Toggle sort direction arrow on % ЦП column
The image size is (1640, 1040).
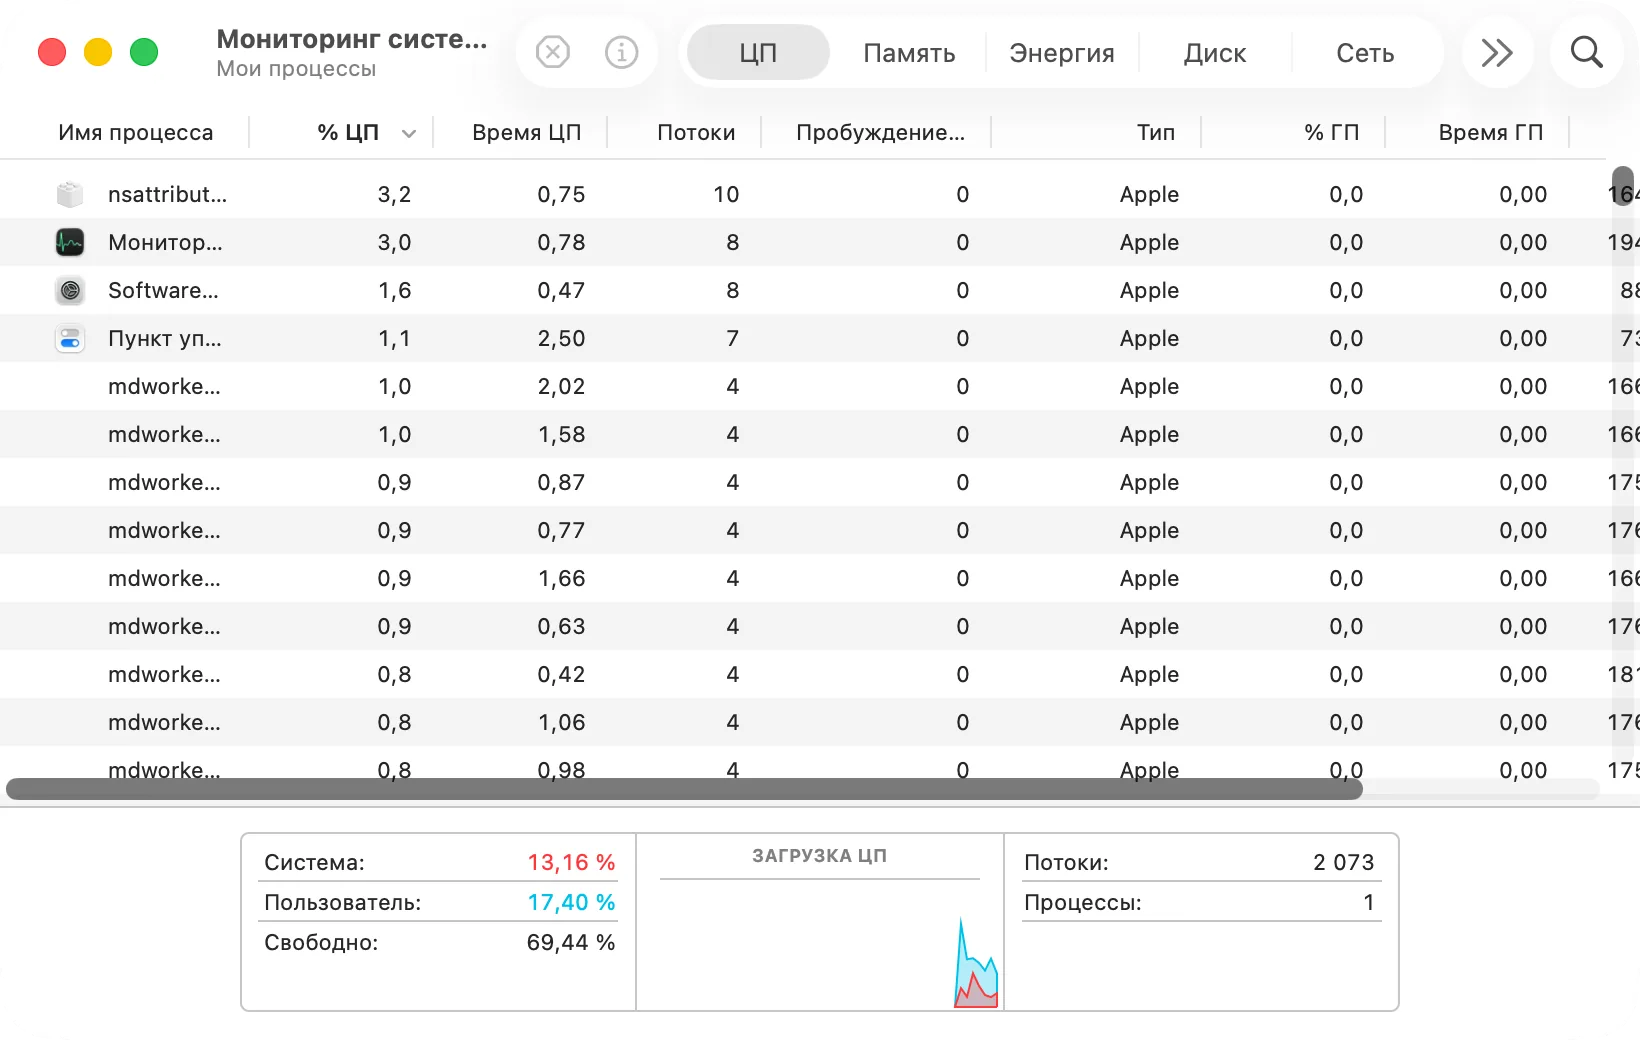point(408,133)
